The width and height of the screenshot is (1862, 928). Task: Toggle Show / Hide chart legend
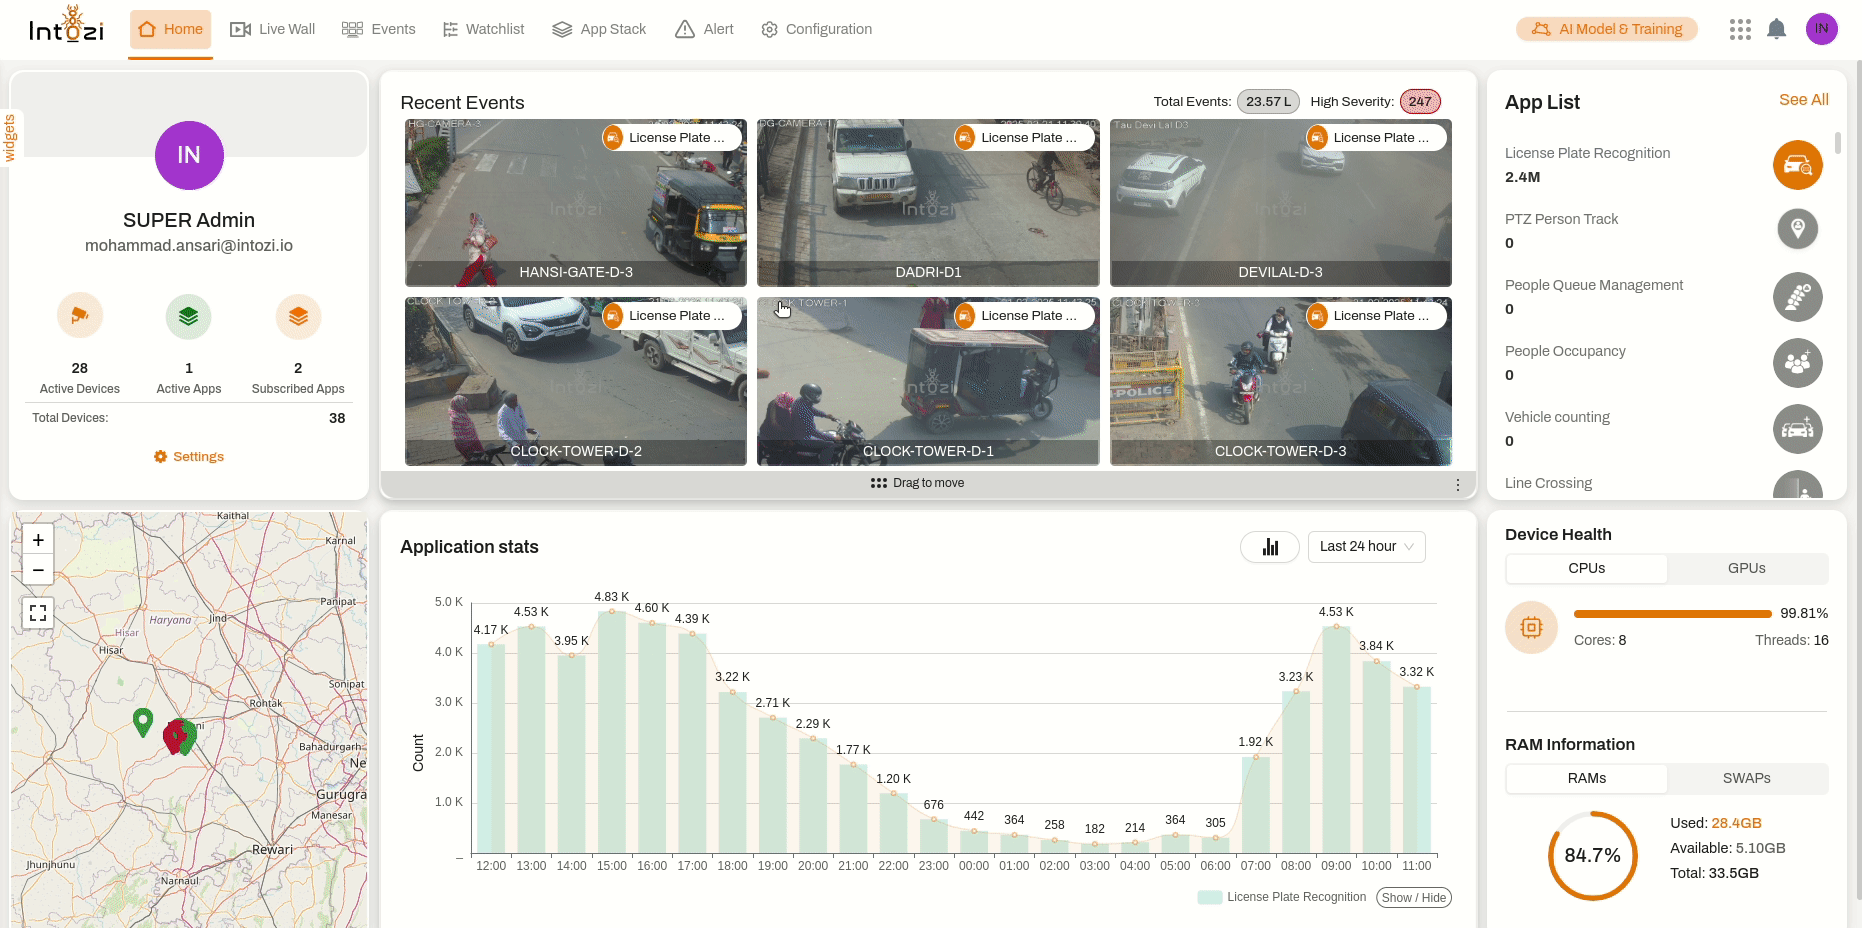(1413, 898)
